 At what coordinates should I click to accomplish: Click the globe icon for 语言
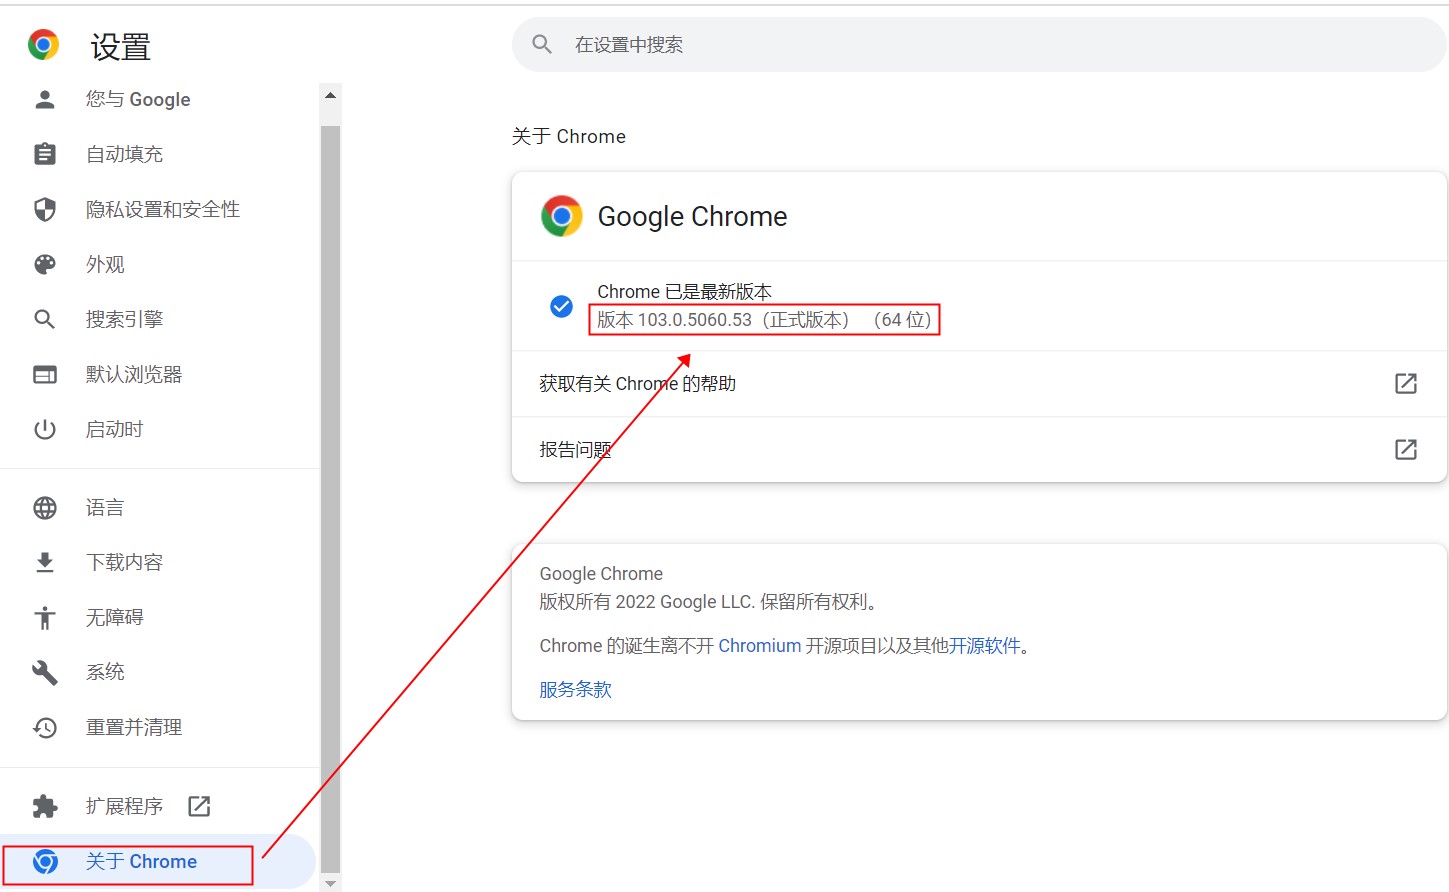[45, 508]
